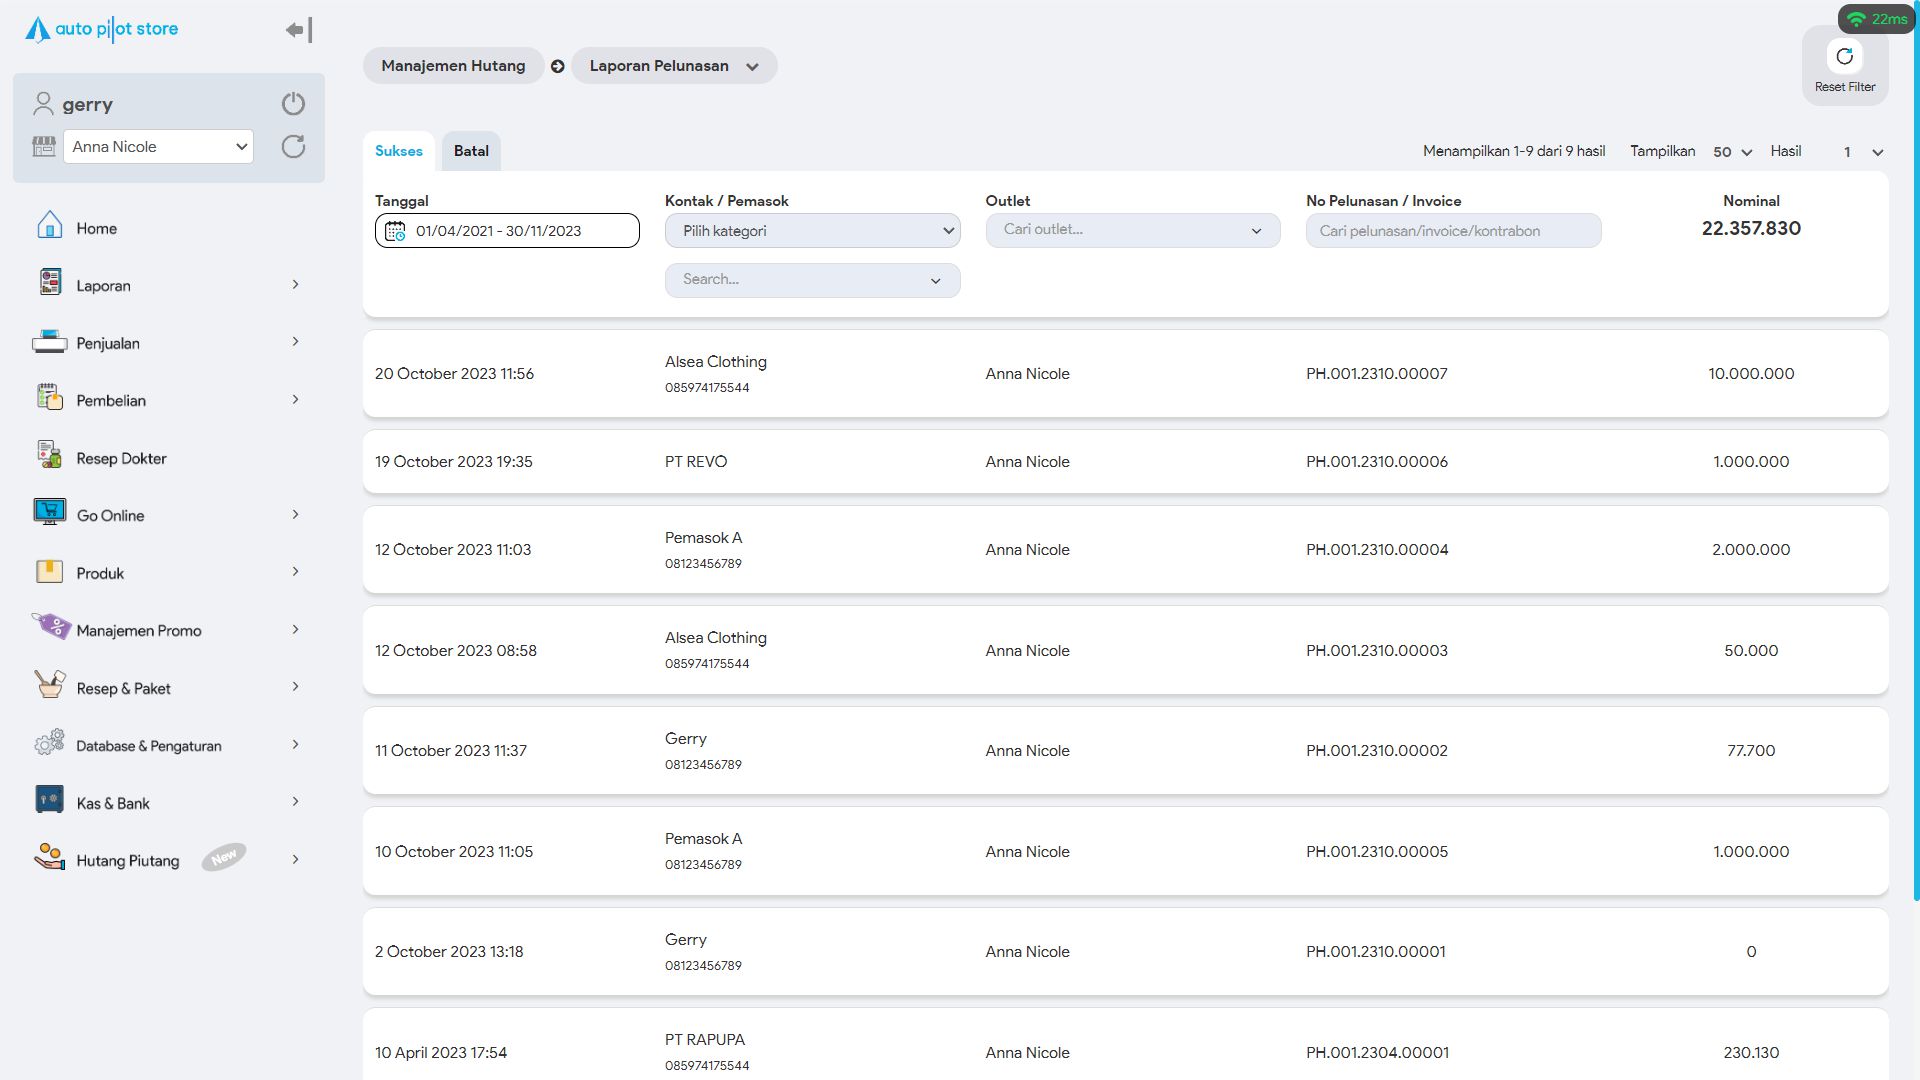Click the No Pelunasan / Invoice search field
Image resolution: width=1920 pixels, height=1080 pixels.
pos(1452,231)
